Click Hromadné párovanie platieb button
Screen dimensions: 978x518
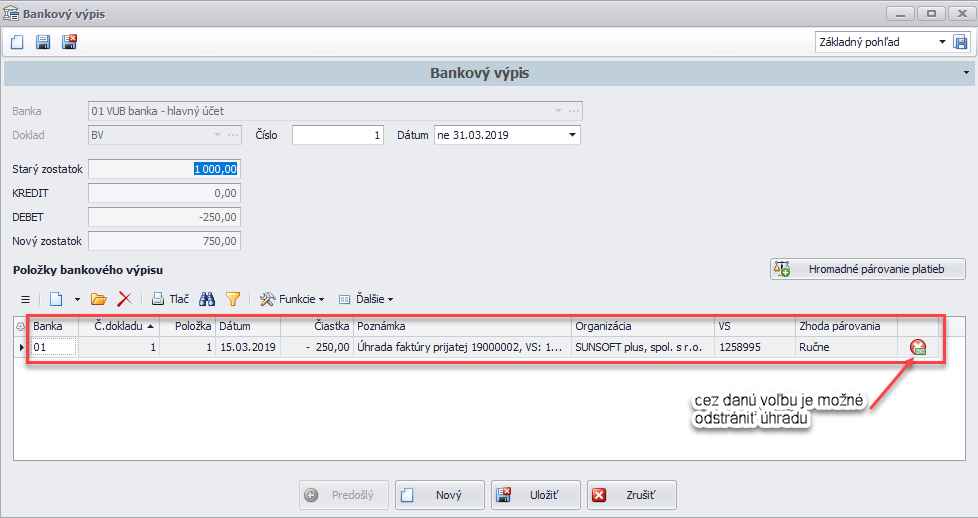click(x=868, y=269)
